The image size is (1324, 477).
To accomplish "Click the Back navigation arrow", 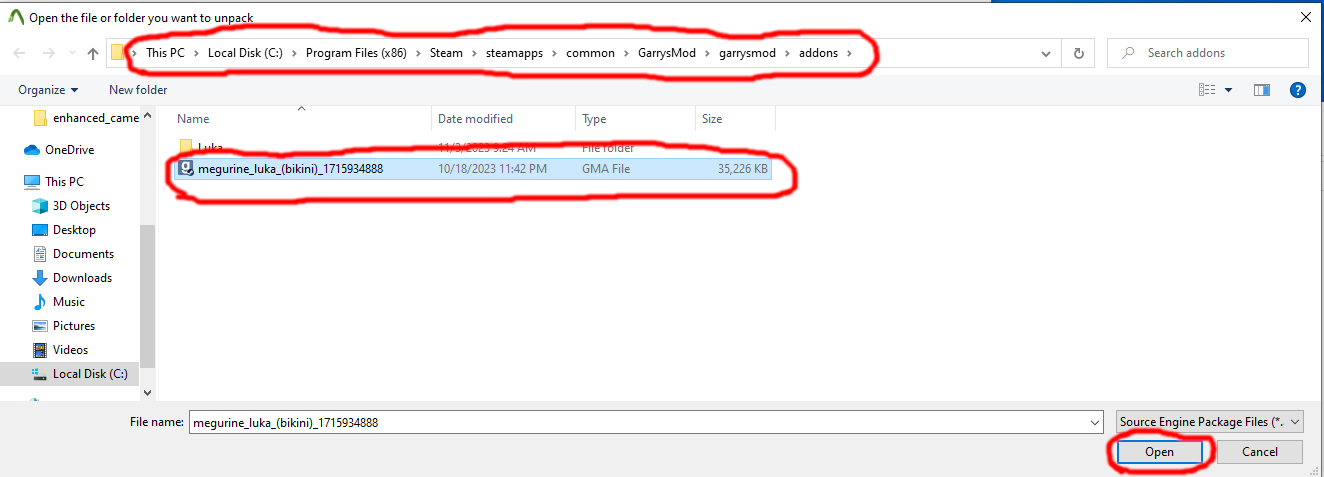I will [x=19, y=53].
